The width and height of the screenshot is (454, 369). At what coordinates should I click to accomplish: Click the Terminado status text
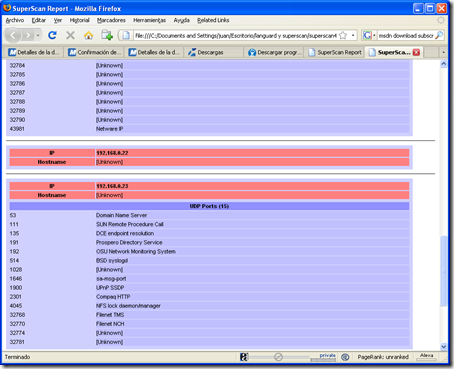(17, 357)
